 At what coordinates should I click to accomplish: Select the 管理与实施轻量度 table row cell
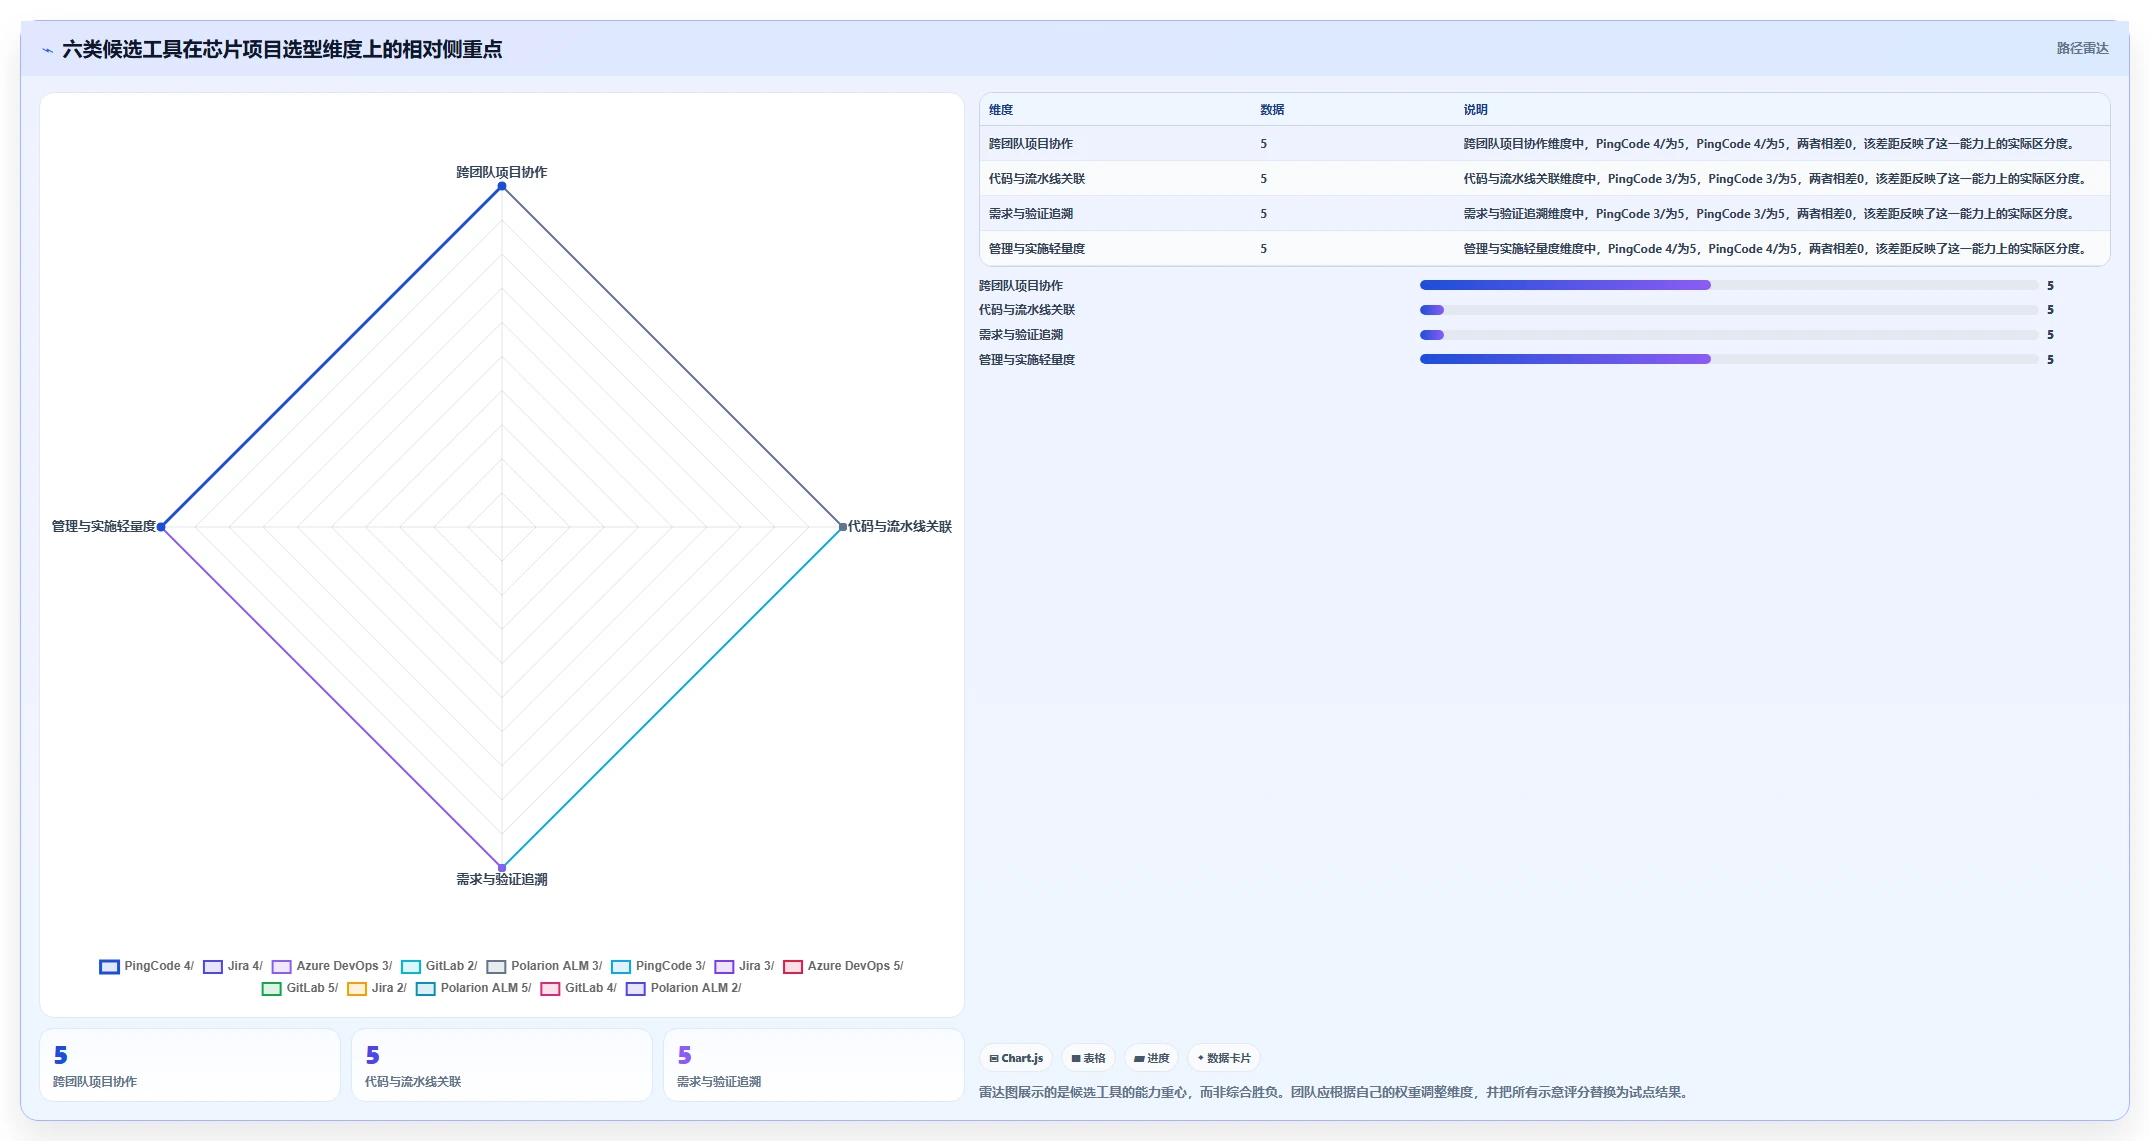tap(1037, 249)
